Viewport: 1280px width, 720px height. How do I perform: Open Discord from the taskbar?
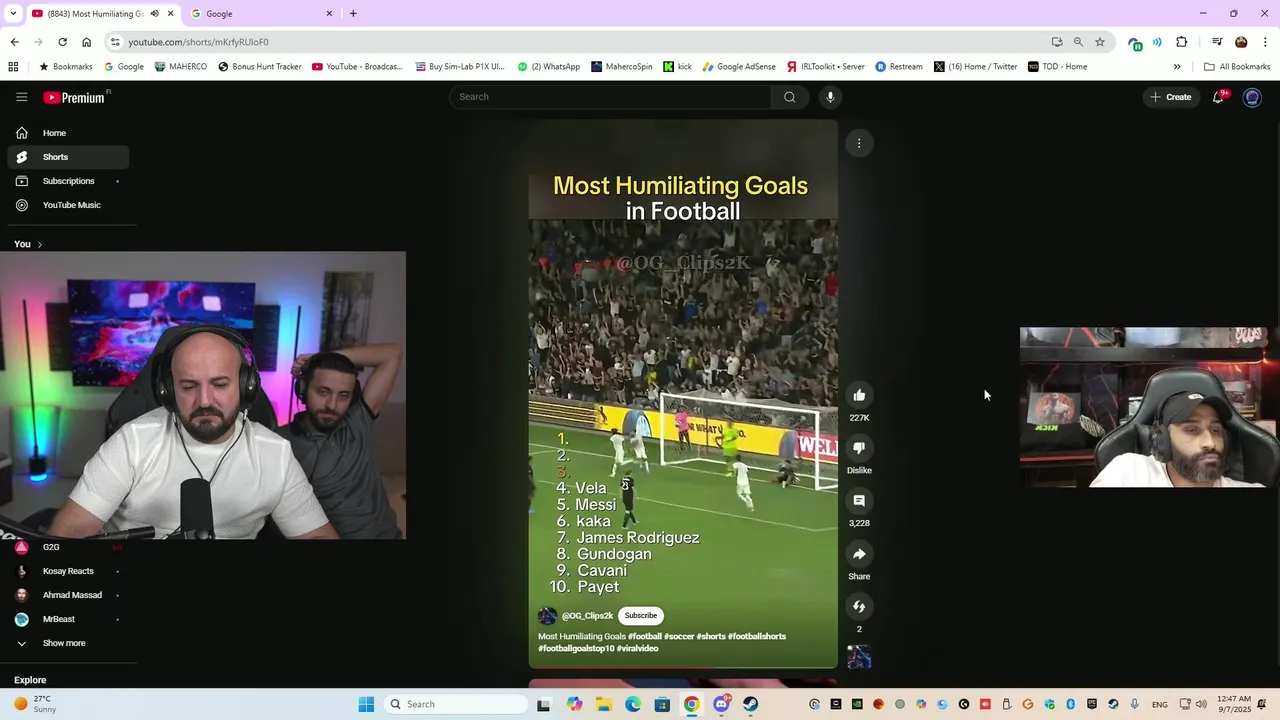point(721,704)
